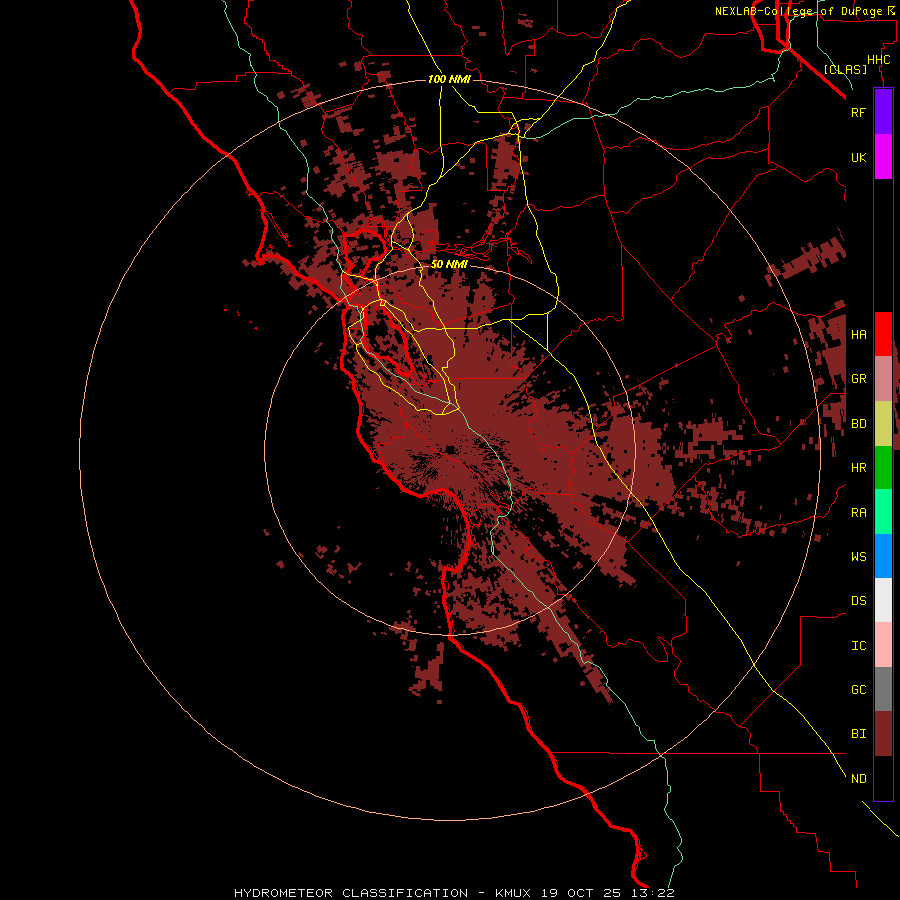Click the 'IC' legend label
This screenshot has height=900, width=900.
858,646
